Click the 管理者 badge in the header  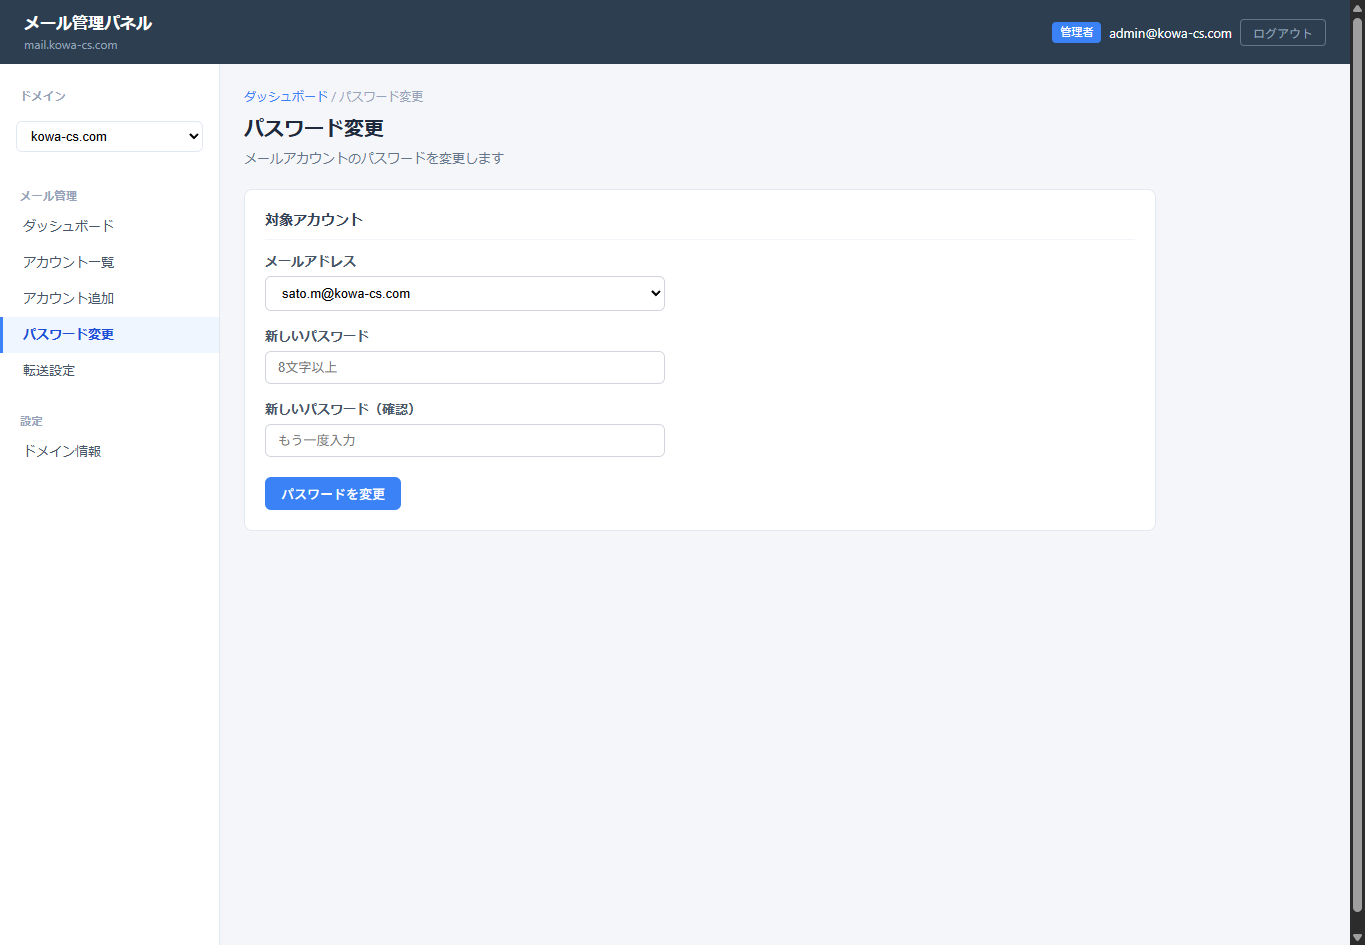[x=1076, y=33]
